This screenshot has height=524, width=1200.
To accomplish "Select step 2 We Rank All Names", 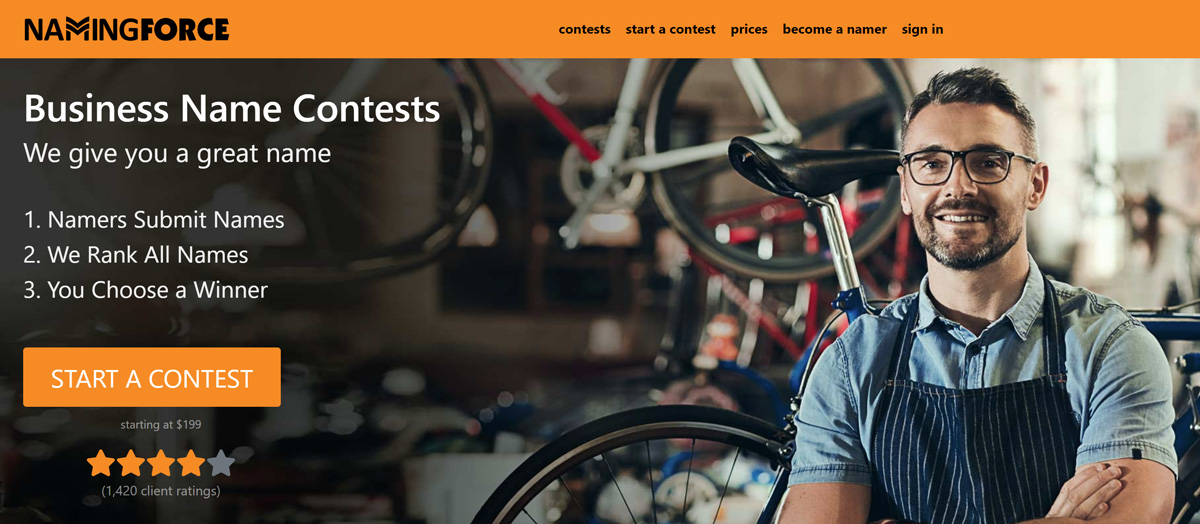I will (x=136, y=255).
